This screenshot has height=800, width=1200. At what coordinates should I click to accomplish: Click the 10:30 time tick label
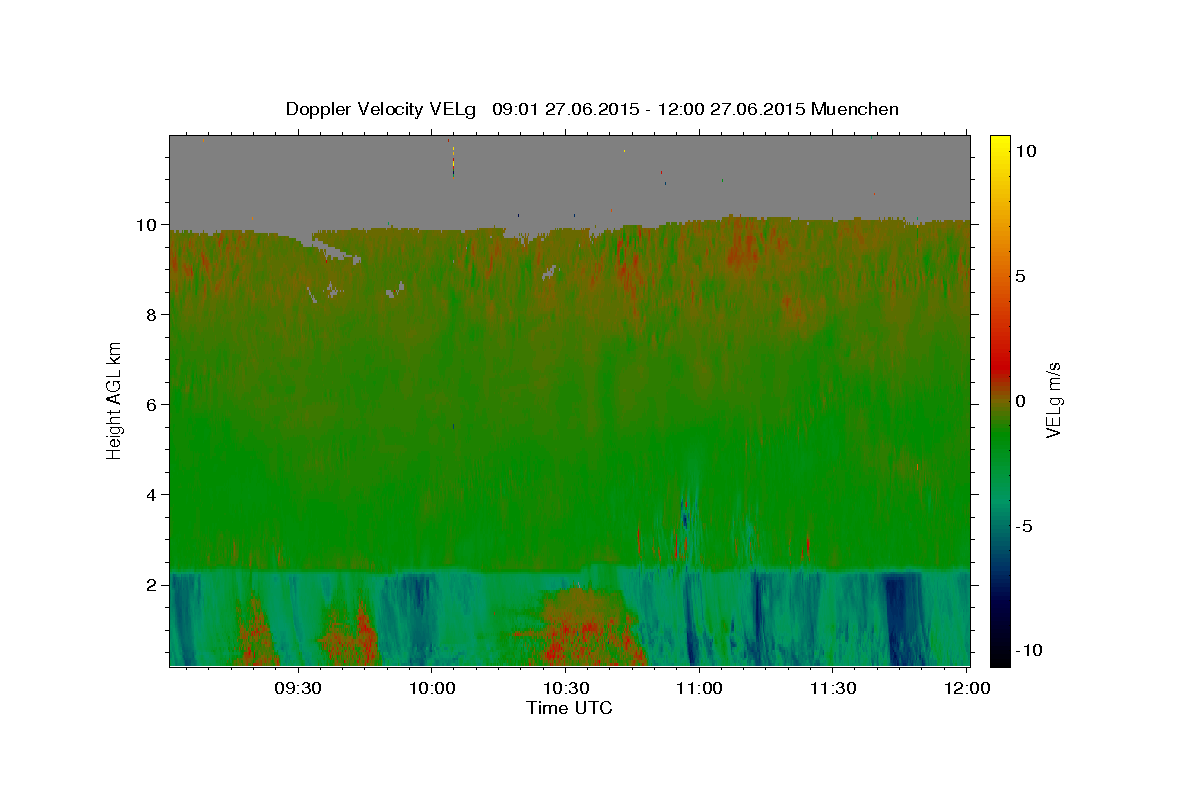click(565, 688)
